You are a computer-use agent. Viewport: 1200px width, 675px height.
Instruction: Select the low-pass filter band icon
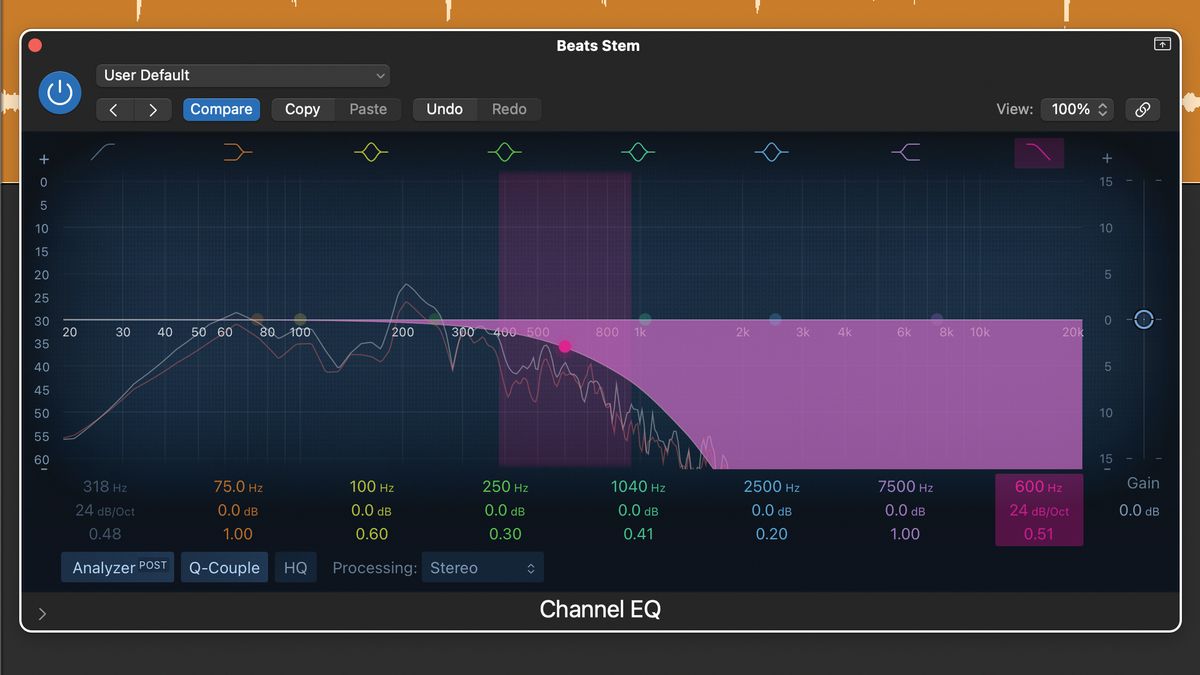[1039, 152]
